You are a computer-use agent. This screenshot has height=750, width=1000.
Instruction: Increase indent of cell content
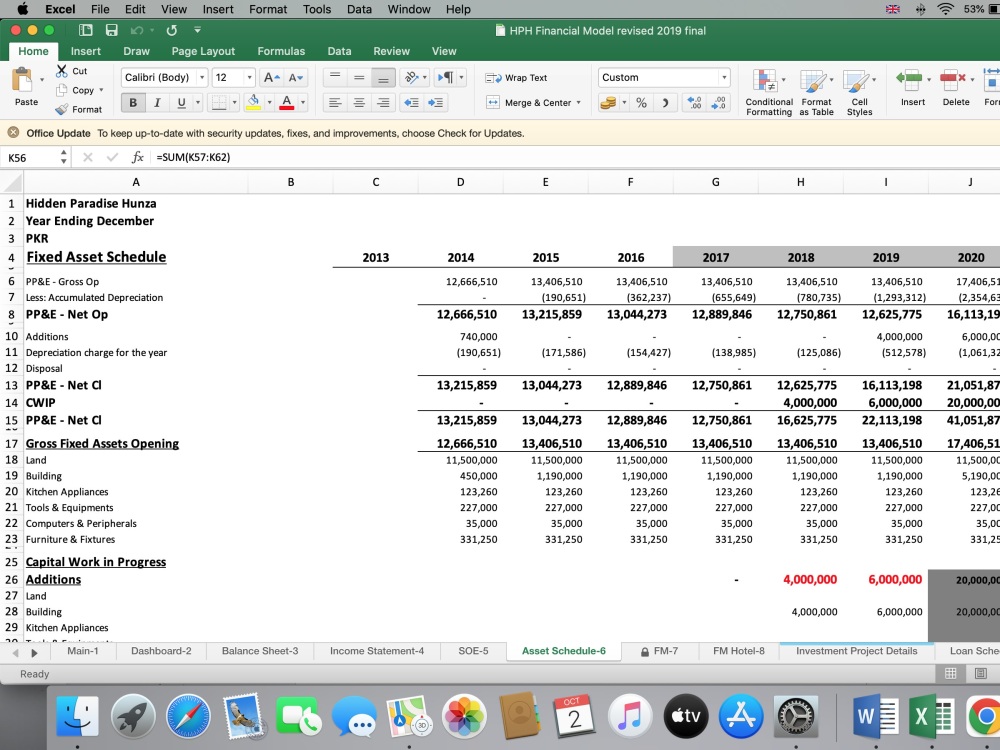point(436,102)
